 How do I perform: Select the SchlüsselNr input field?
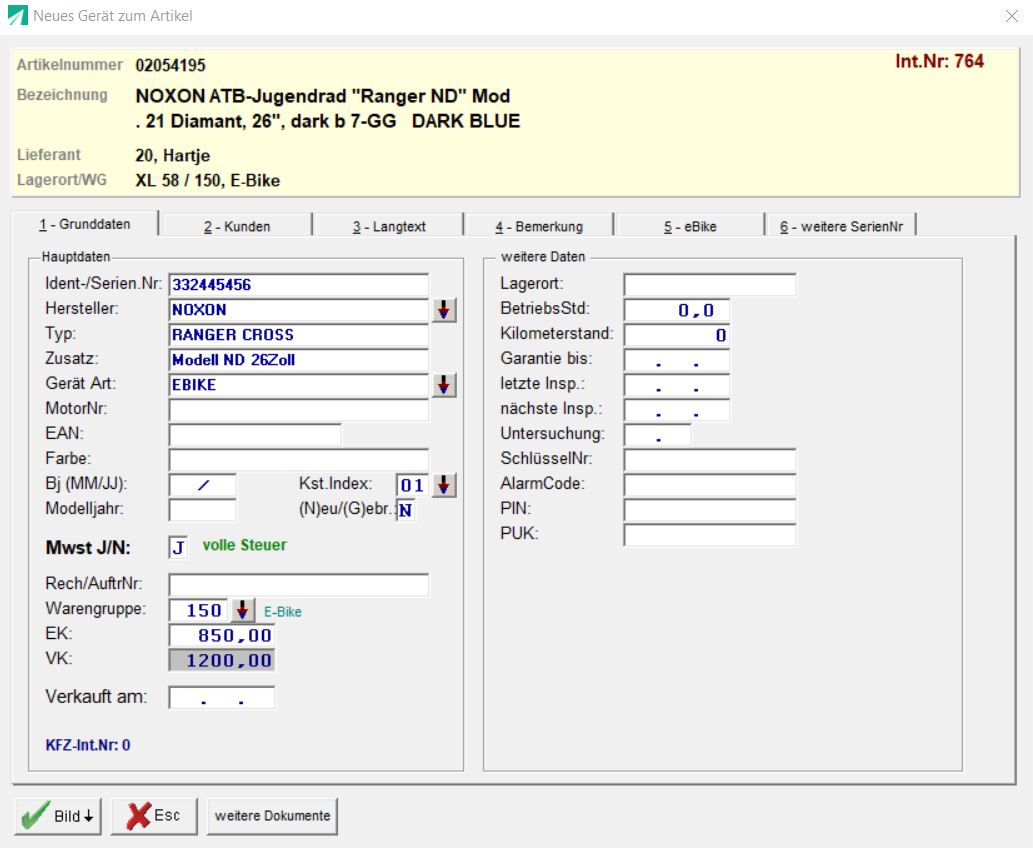[x=709, y=460]
